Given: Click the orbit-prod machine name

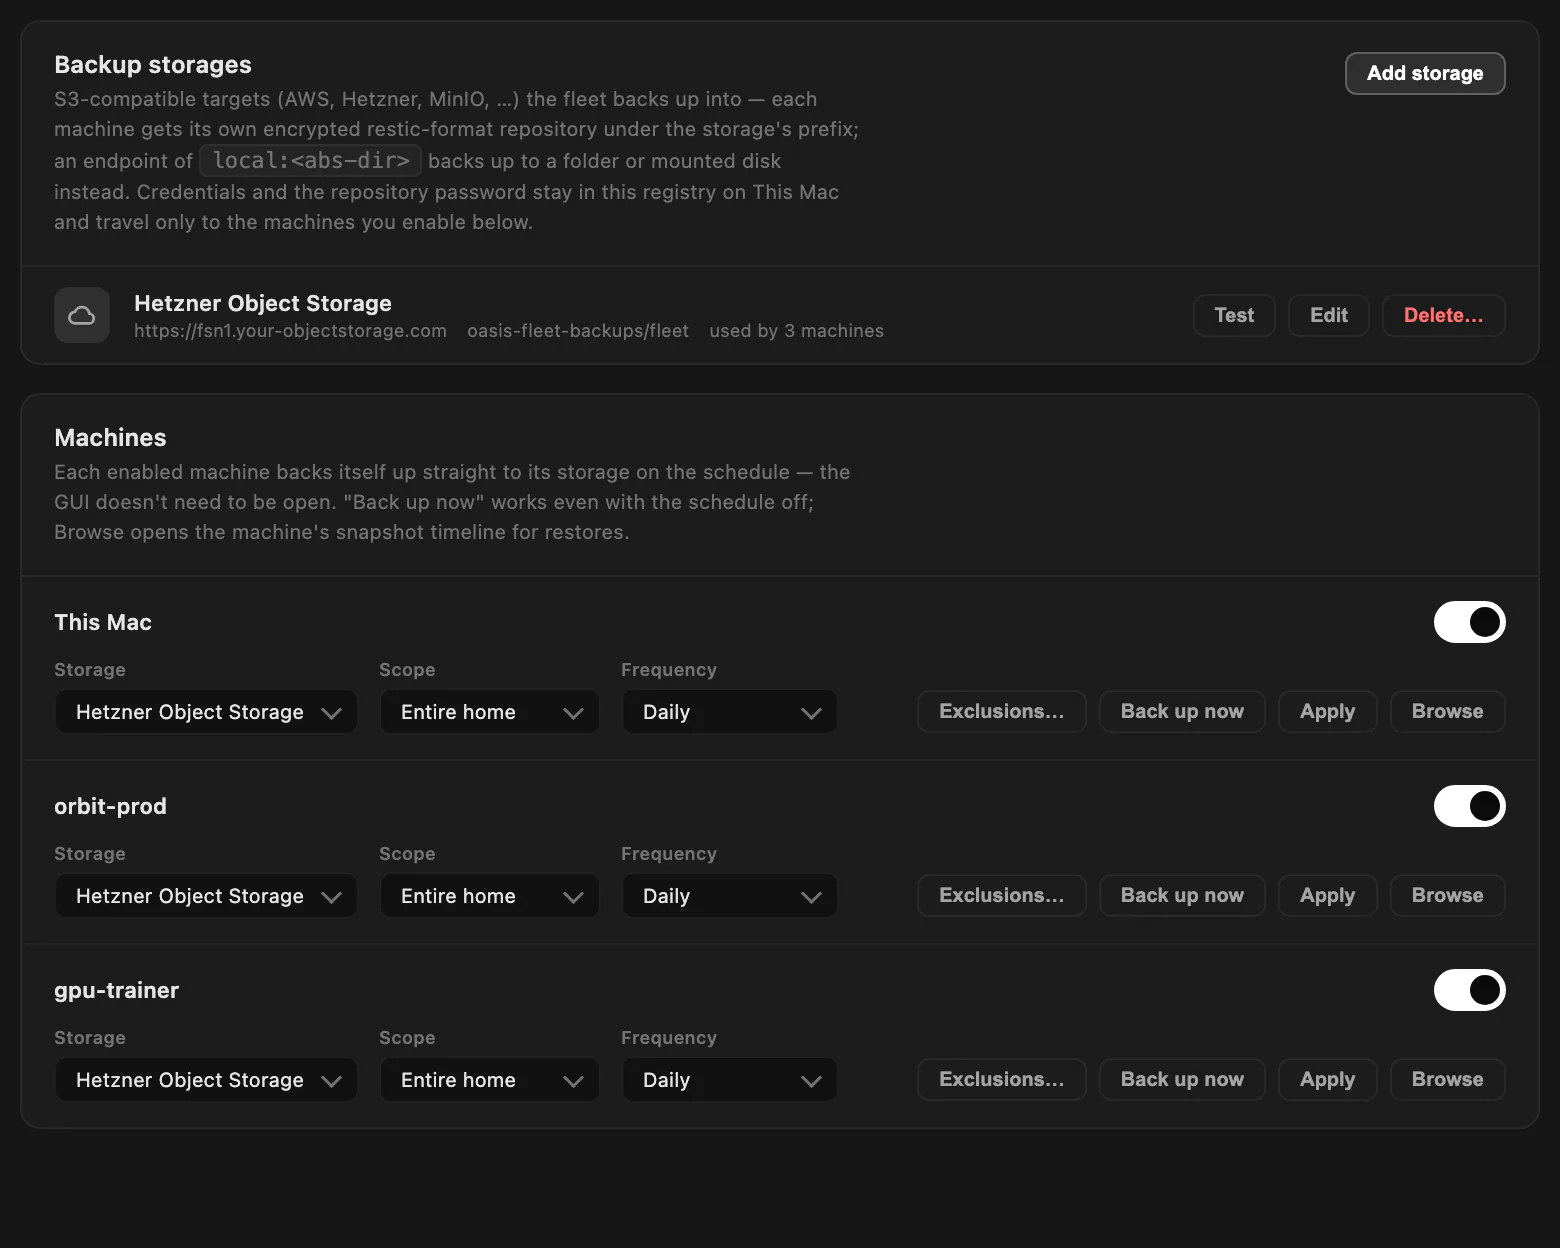Looking at the screenshot, I should (x=110, y=806).
